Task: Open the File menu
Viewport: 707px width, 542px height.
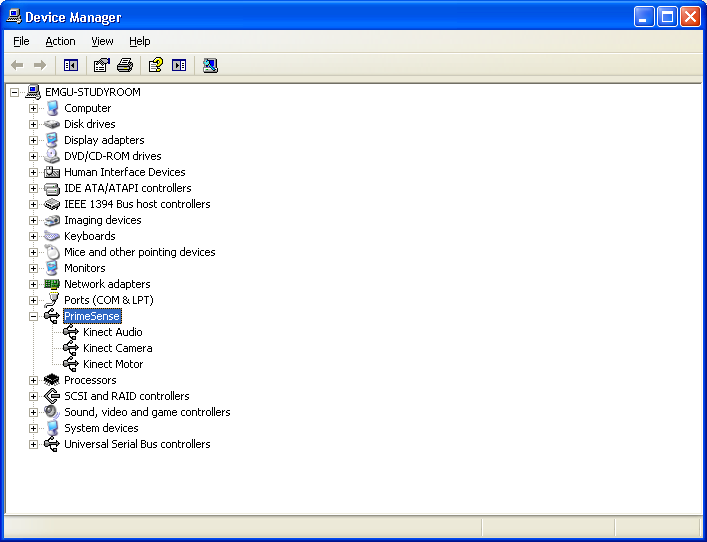Action: pos(21,41)
